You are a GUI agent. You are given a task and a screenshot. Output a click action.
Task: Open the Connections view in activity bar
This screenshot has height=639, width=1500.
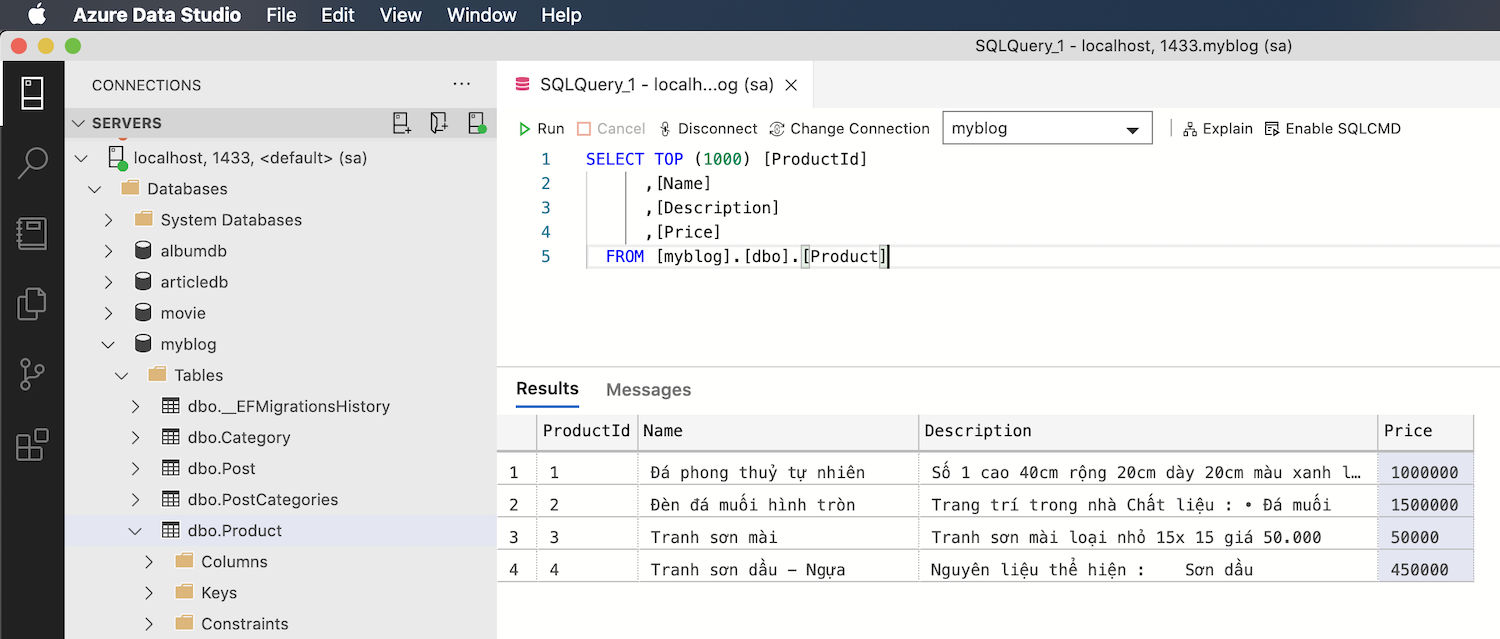[x=32, y=93]
